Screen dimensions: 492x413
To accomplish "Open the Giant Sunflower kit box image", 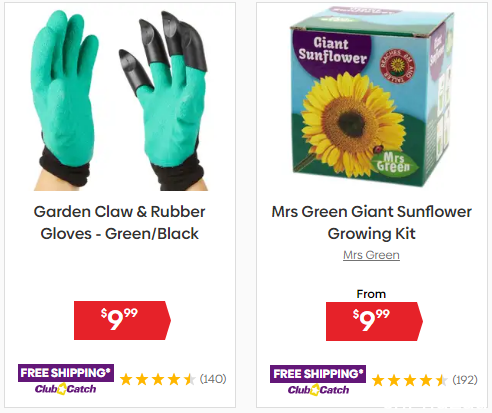I will coord(372,97).
